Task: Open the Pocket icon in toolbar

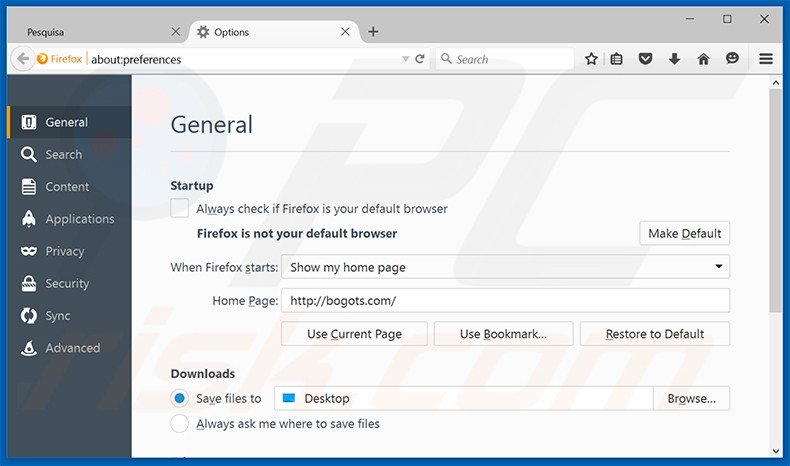Action: (645, 59)
